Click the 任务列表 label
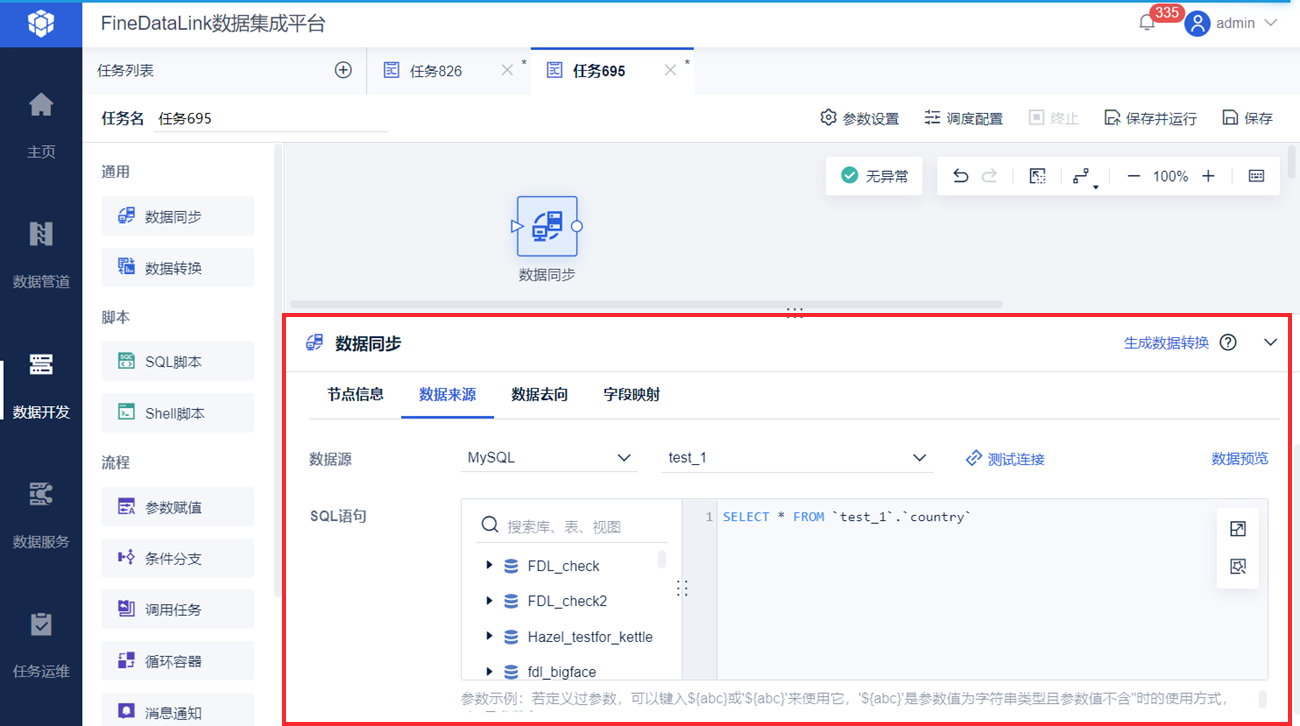Image resolution: width=1300 pixels, height=726 pixels. click(x=125, y=70)
